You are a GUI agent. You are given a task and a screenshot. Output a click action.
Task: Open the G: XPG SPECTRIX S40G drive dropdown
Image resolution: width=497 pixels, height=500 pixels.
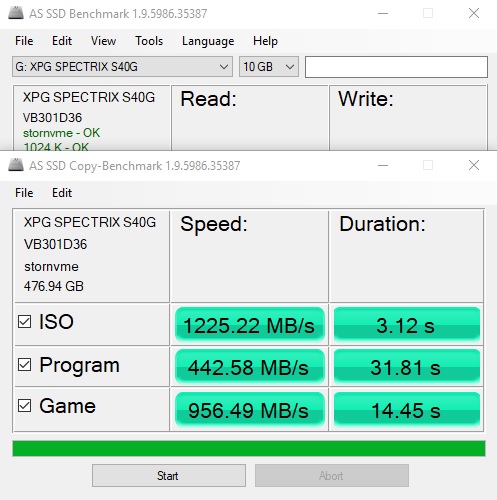tap(122, 67)
